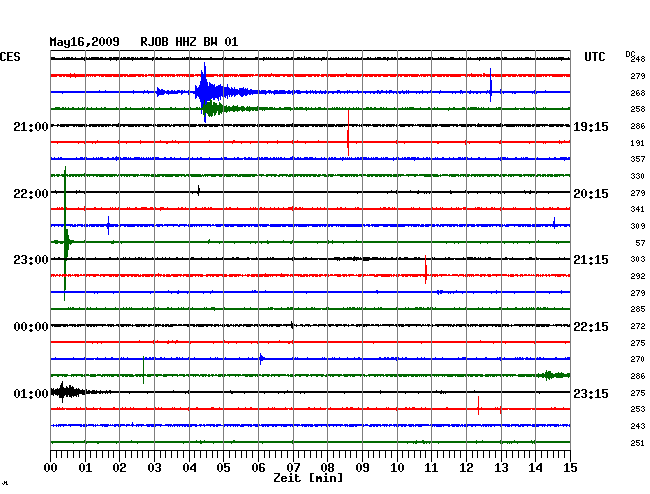Click the 14 minute axis label
The height and width of the screenshot is (494, 650).
[536, 467]
